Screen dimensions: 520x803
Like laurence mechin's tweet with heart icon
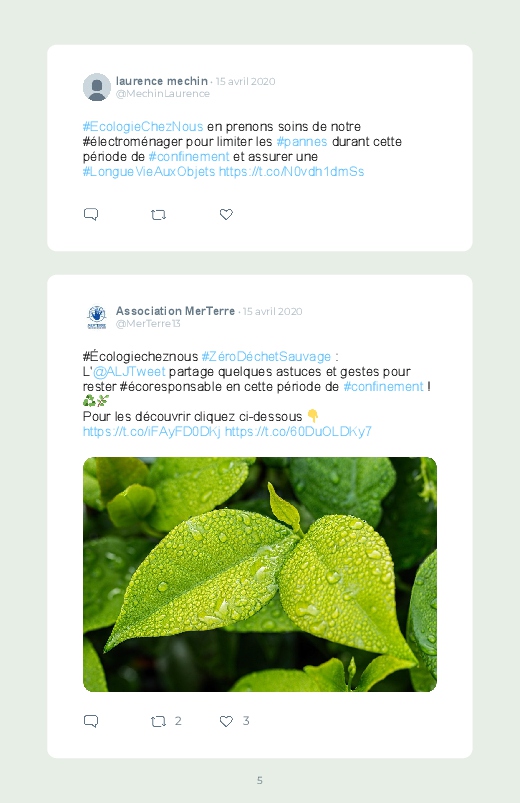coord(226,215)
